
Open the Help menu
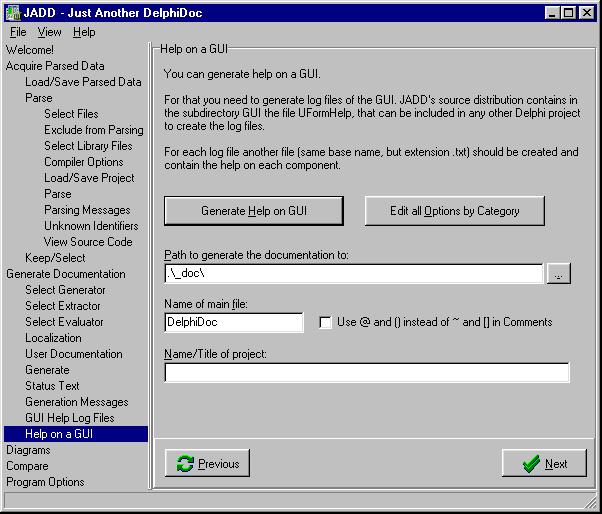pos(84,32)
